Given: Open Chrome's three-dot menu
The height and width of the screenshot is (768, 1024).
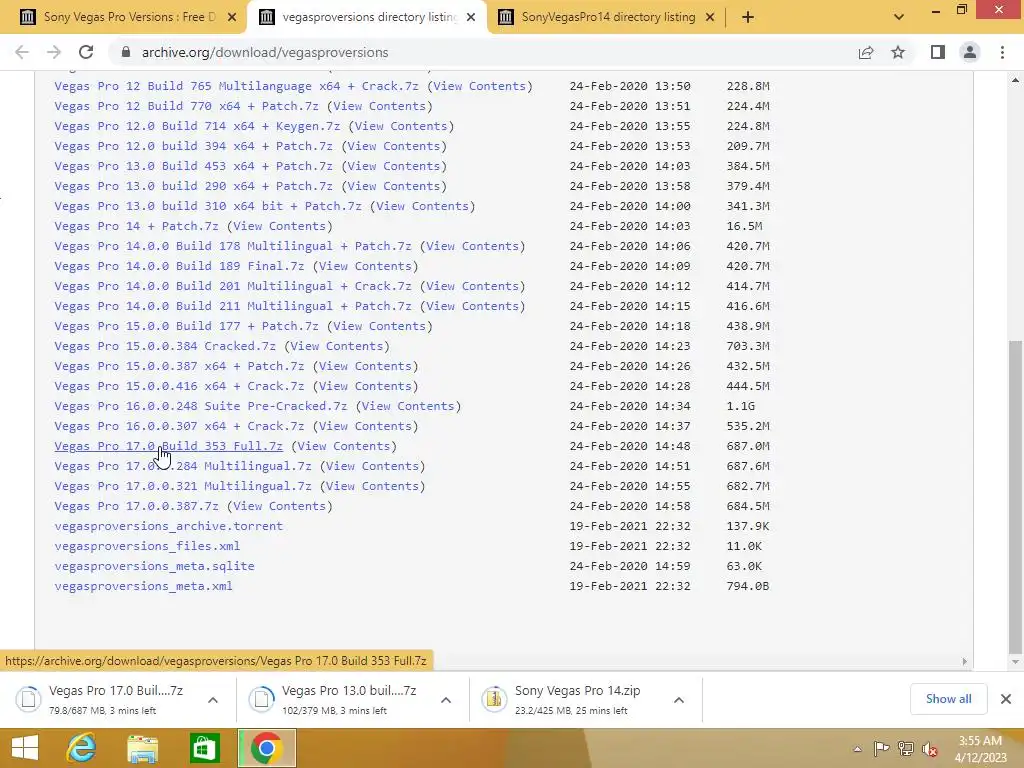Looking at the screenshot, I should point(1002,52).
